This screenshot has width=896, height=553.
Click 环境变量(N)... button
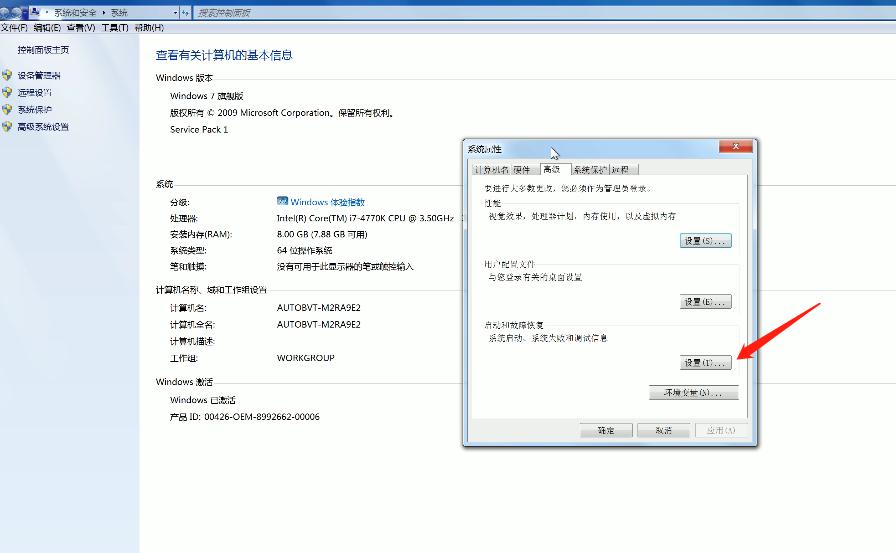[694, 392]
